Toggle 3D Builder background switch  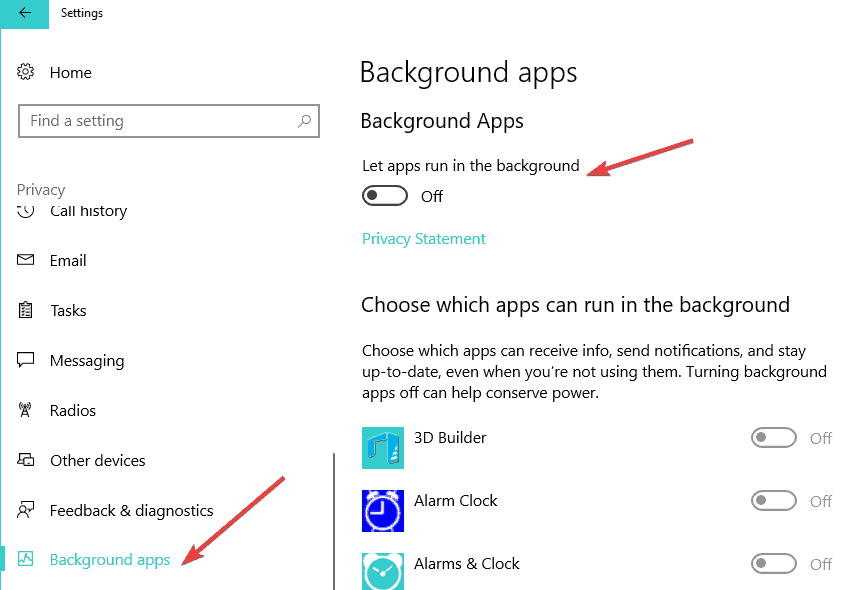pyautogui.click(x=774, y=438)
